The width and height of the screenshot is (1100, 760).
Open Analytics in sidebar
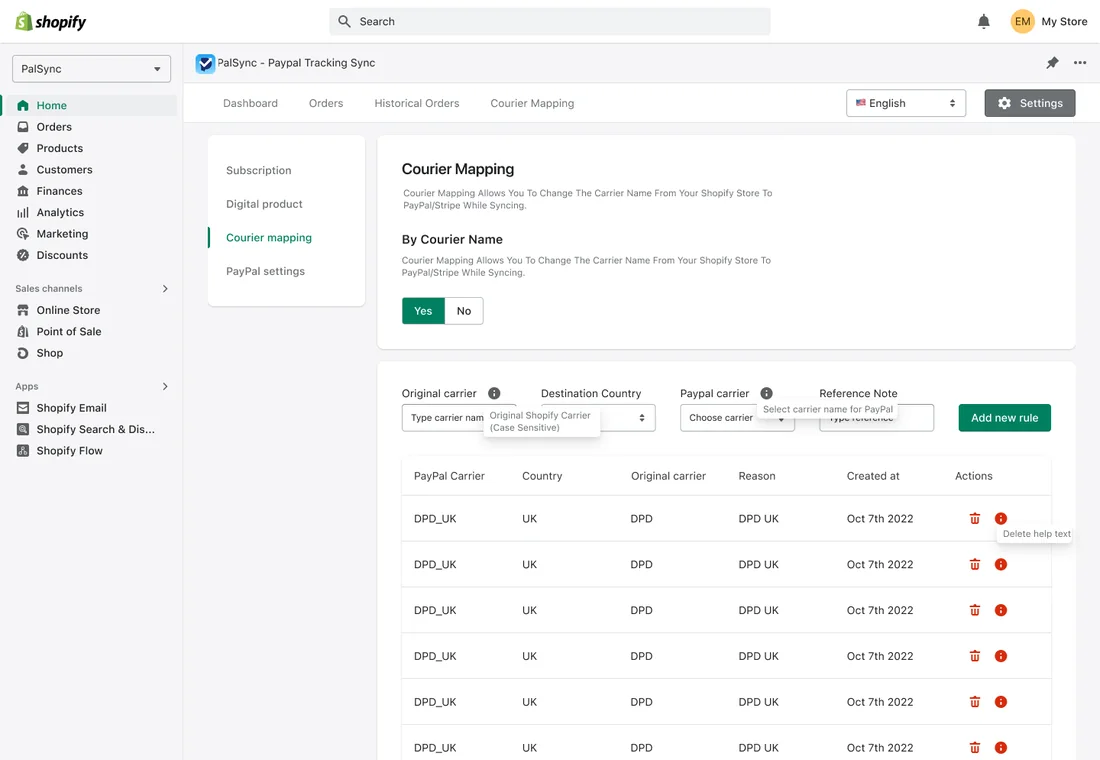(x=60, y=213)
